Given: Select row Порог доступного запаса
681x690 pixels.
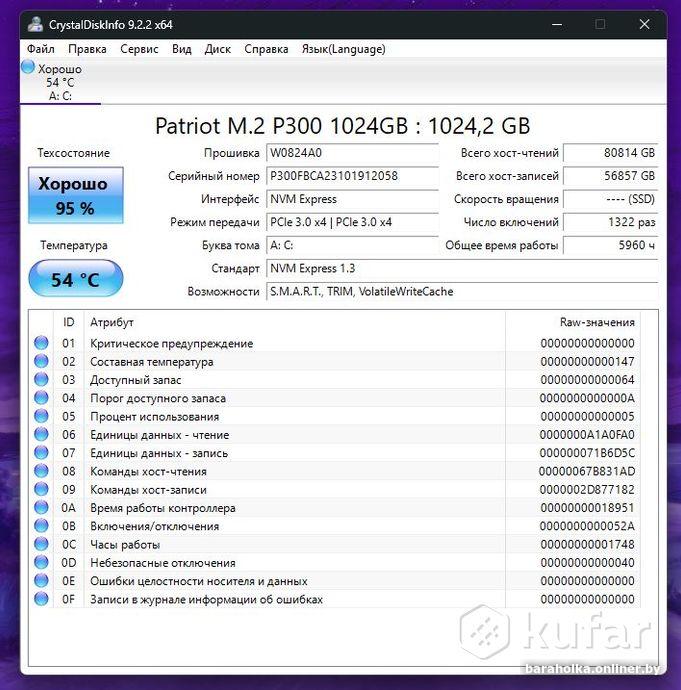Looking at the screenshot, I should point(335,398).
